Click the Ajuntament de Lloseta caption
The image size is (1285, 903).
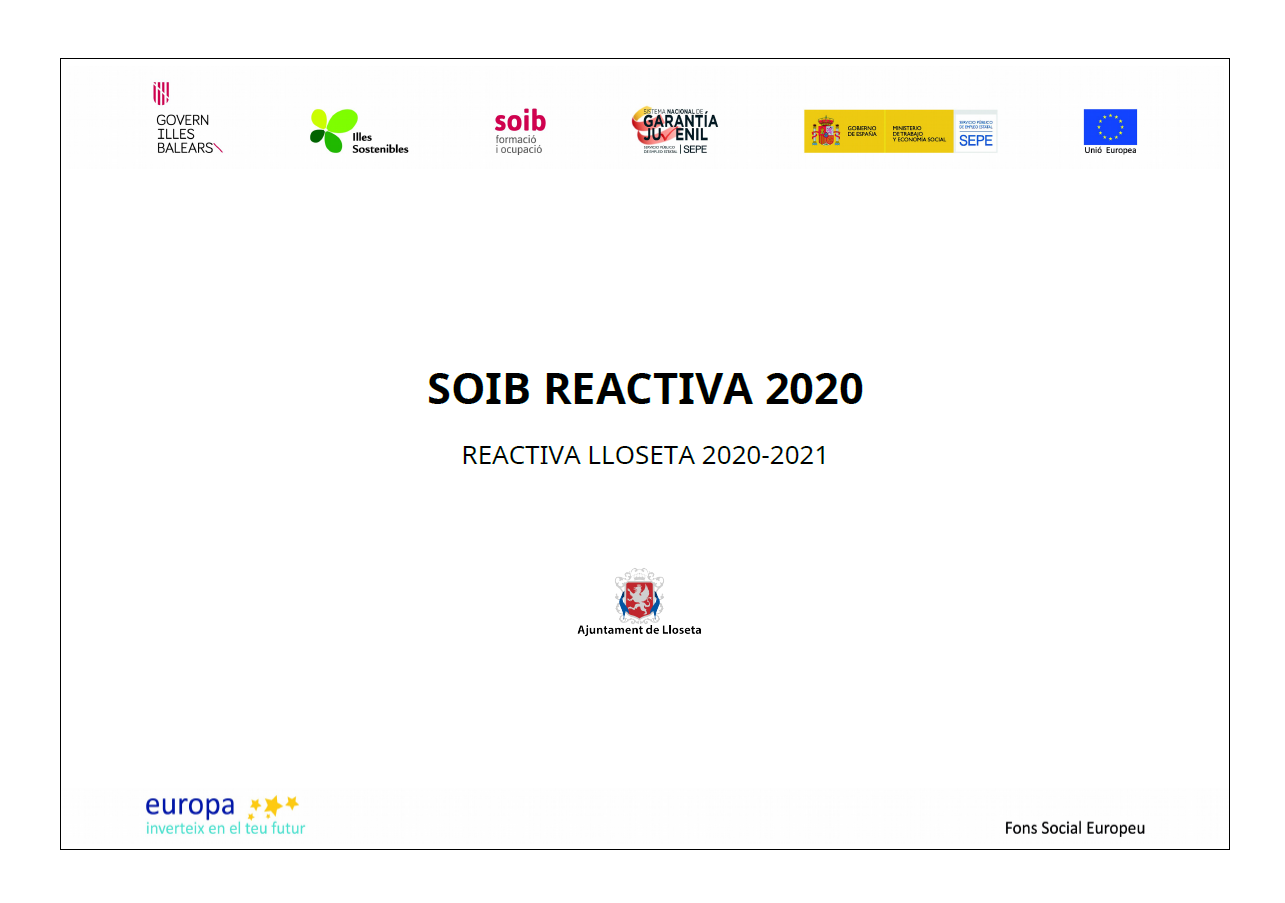639,630
